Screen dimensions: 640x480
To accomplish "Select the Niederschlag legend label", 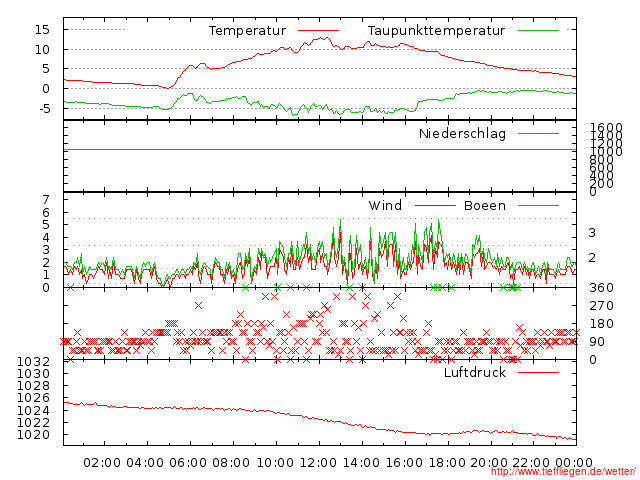I will pyautogui.click(x=462, y=133).
